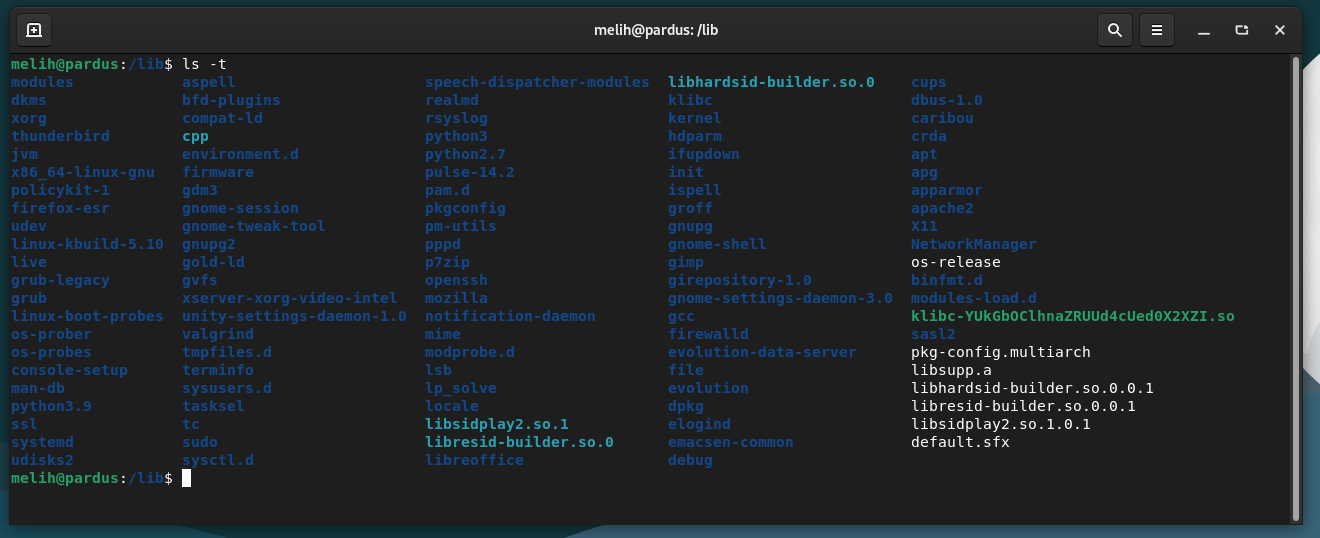Viewport: 1320px width, 538px height.
Task: Click the thunderbird directory name
Action: pos(60,136)
